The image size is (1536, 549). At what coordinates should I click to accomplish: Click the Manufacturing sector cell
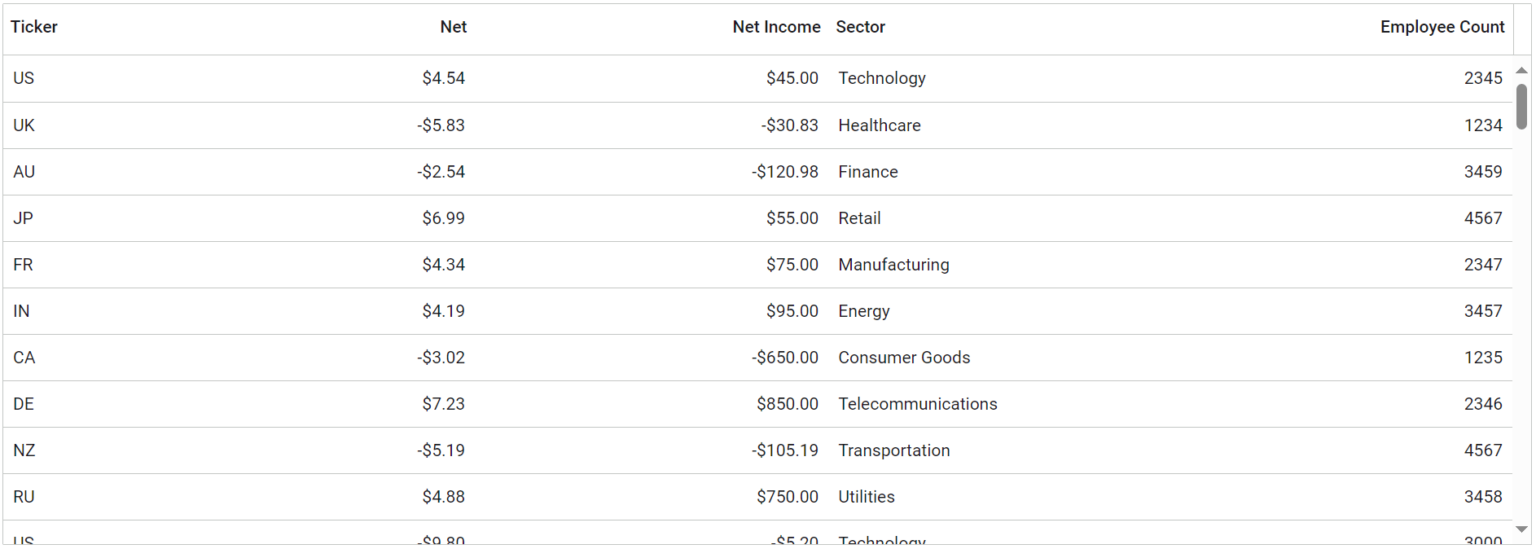click(x=893, y=265)
